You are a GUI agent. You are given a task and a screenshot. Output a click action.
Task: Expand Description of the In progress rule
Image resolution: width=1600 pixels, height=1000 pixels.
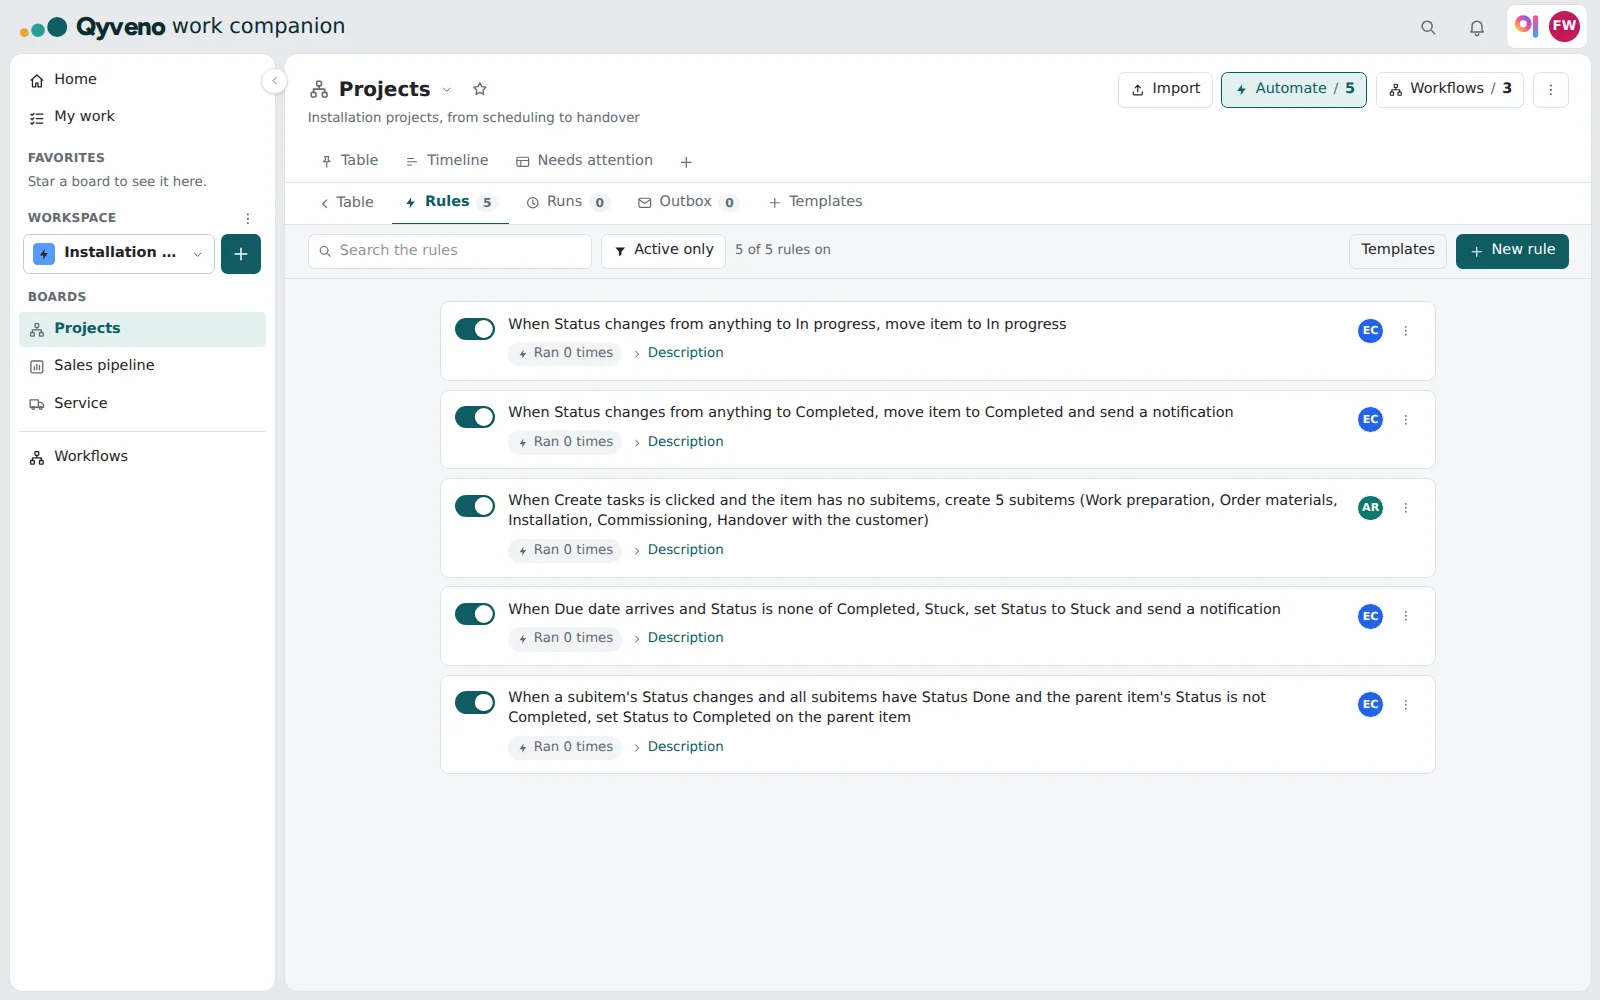678,353
